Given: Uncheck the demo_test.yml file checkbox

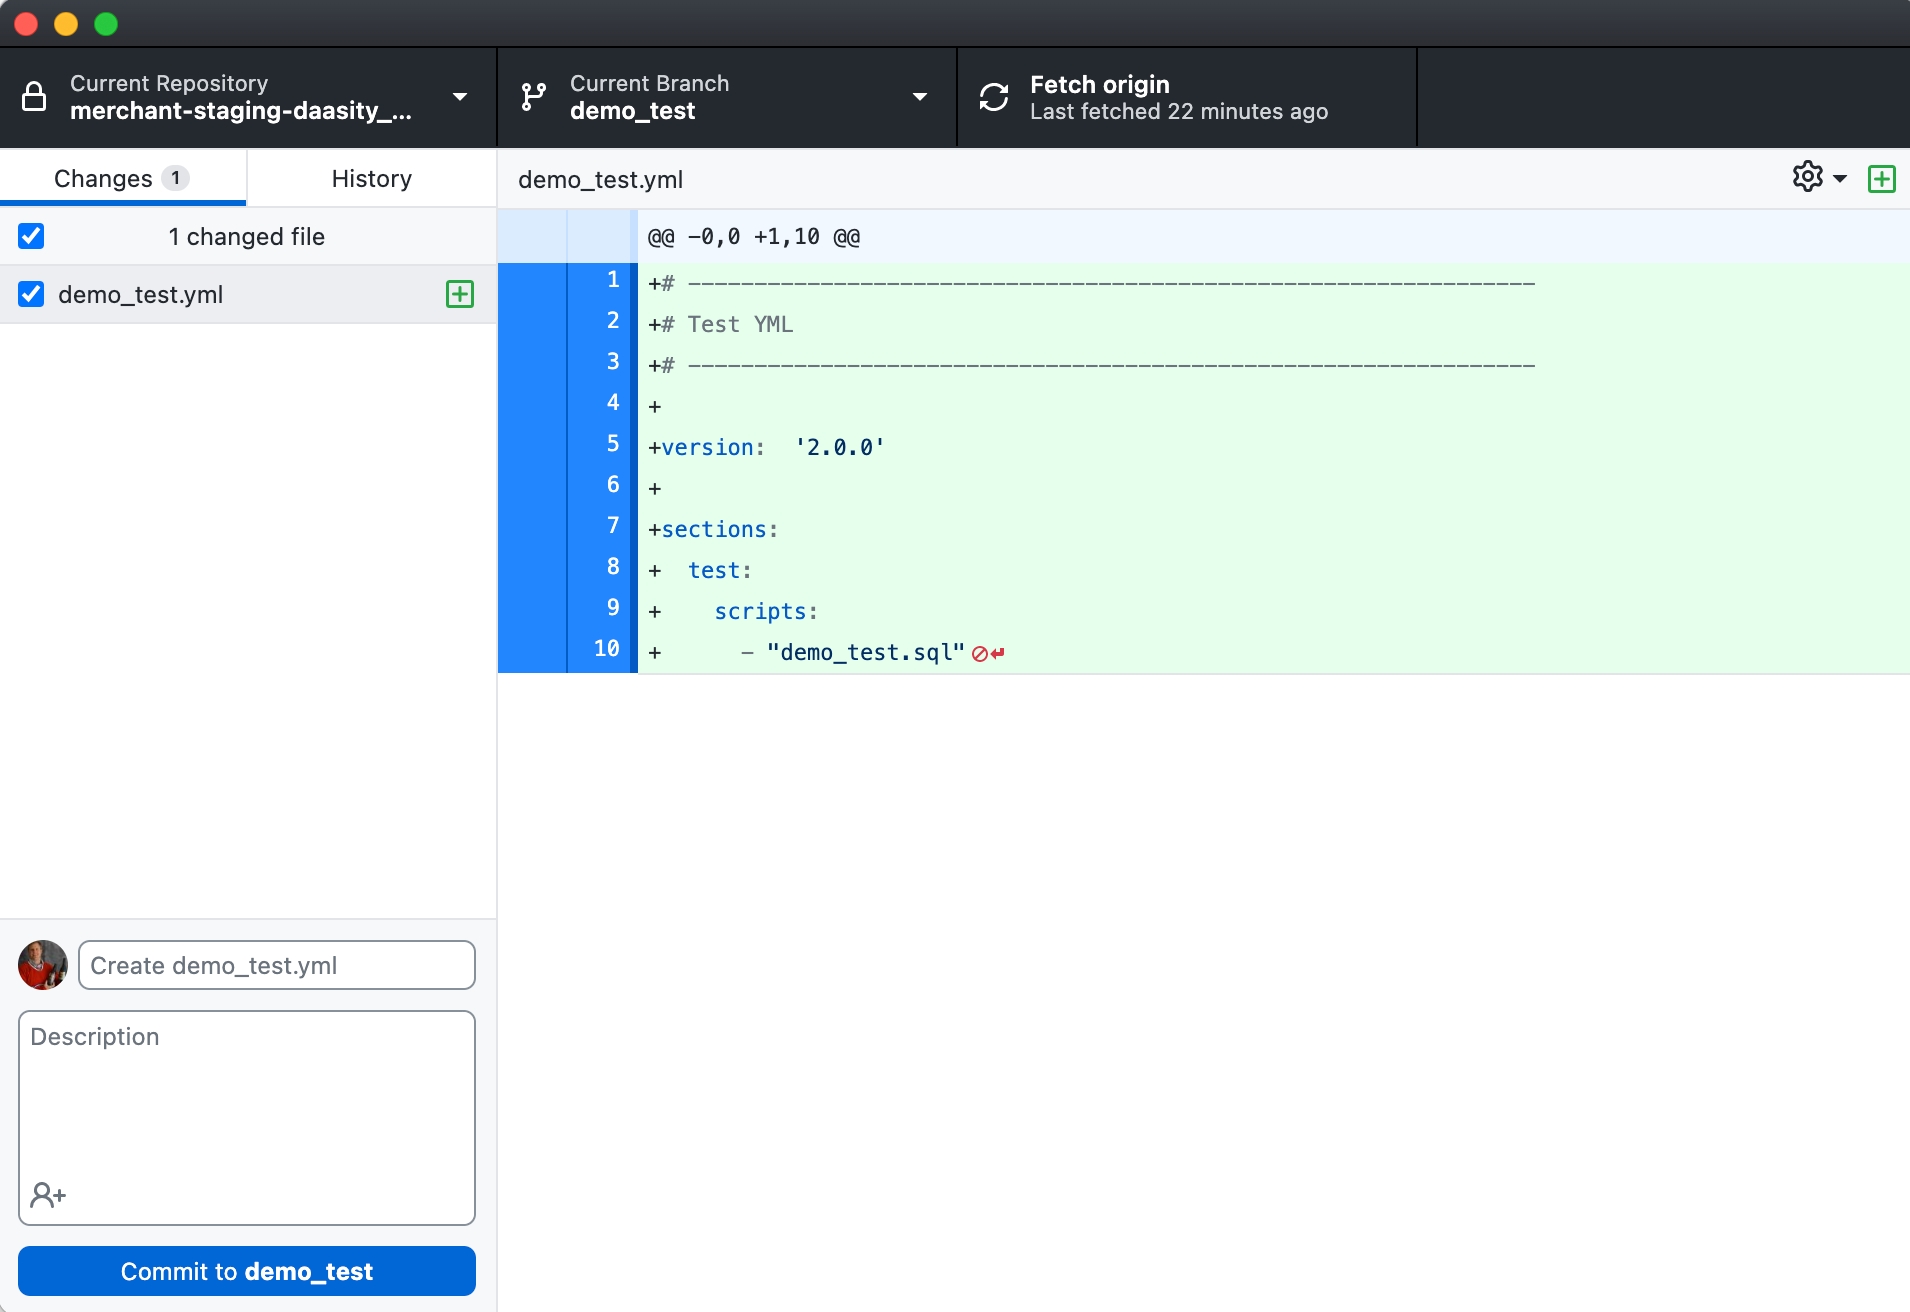Looking at the screenshot, I should [x=31, y=294].
